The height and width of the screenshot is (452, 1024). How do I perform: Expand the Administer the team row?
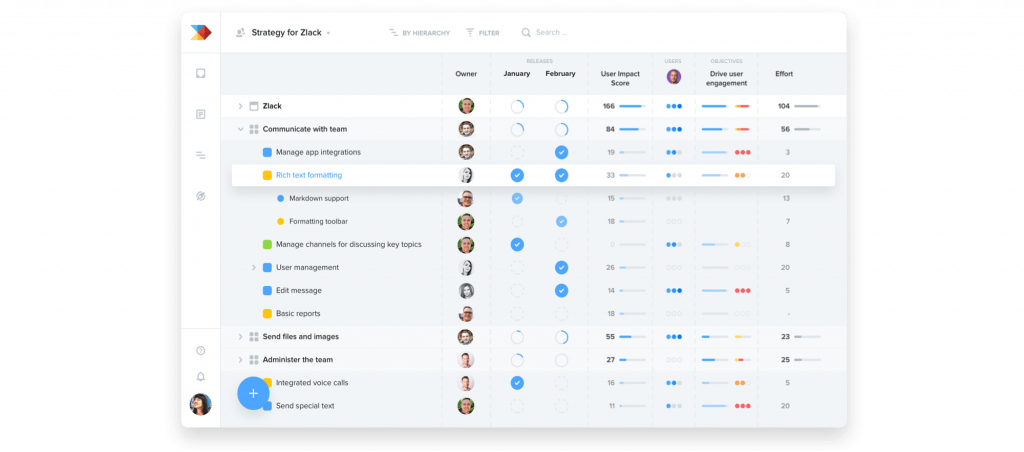tap(240, 360)
